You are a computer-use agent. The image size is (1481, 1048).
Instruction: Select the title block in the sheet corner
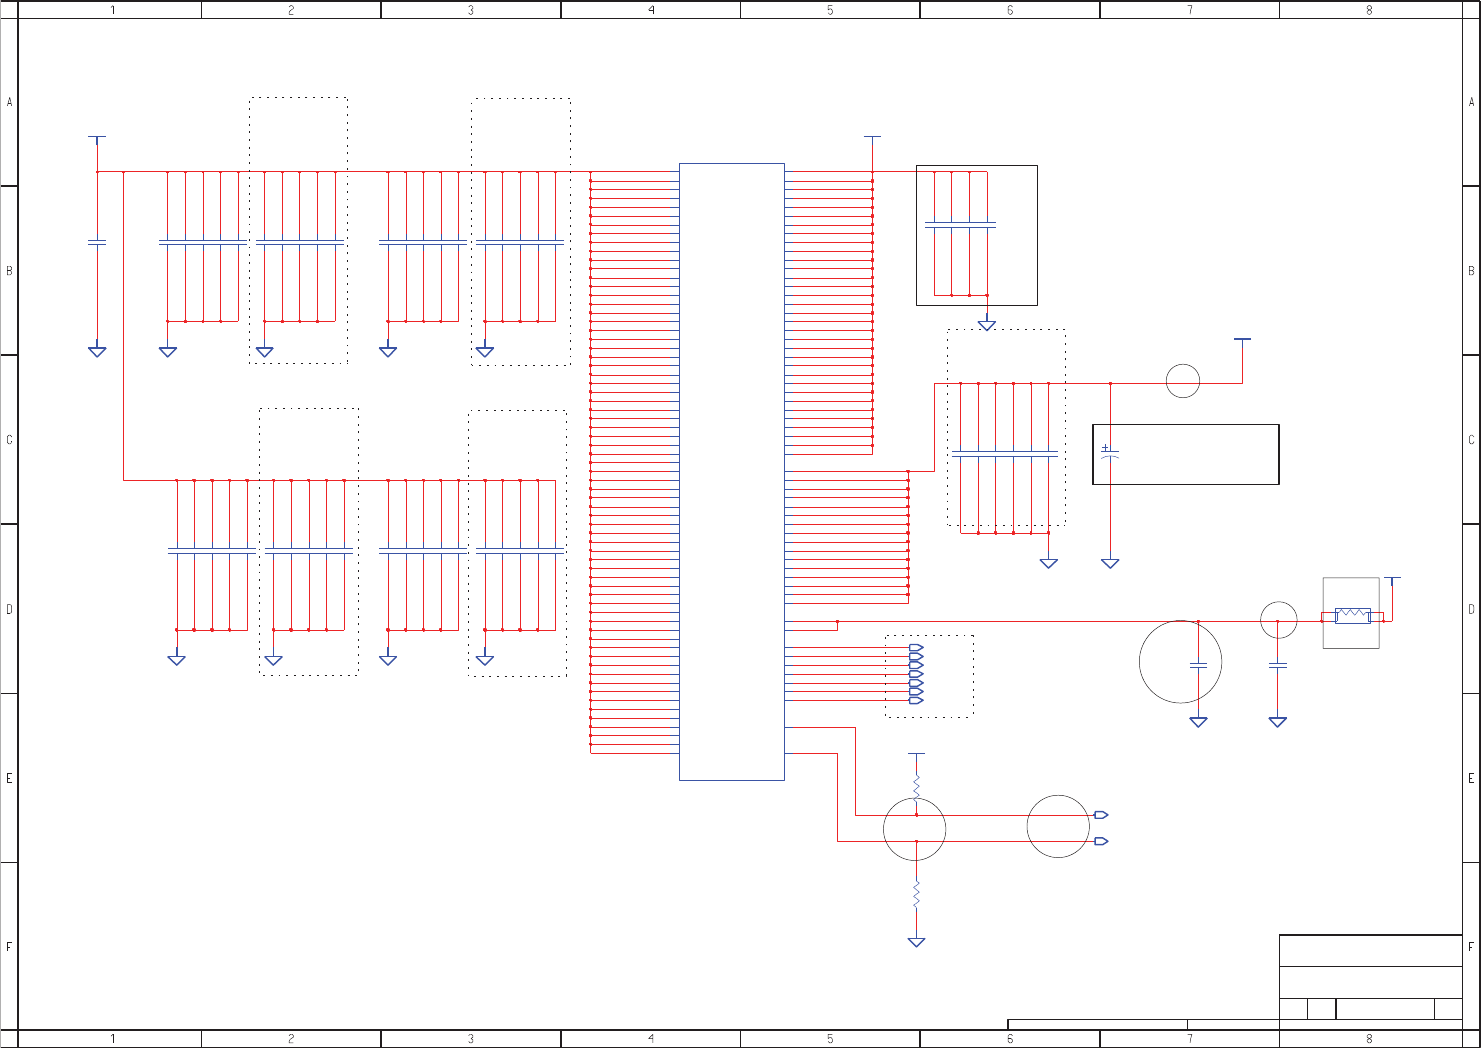click(x=1371, y=977)
